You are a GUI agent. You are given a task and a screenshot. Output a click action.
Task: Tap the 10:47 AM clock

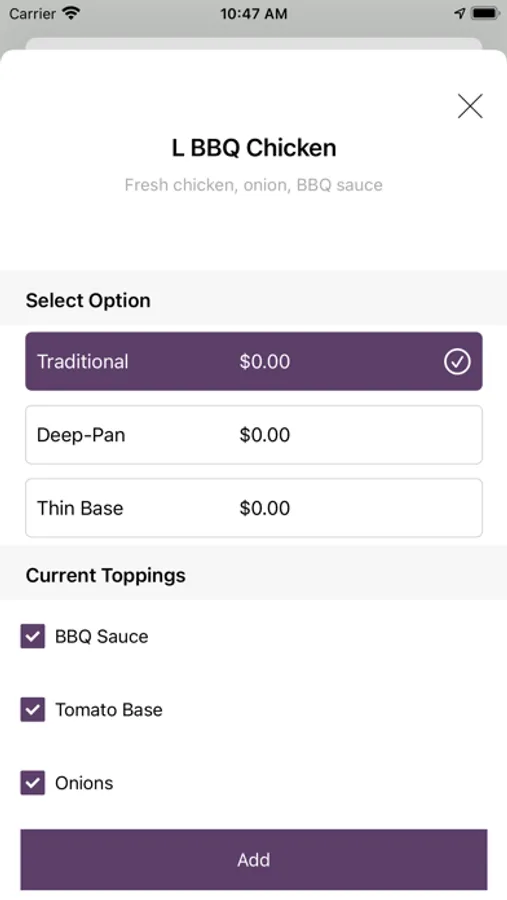click(x=254, y=14)
